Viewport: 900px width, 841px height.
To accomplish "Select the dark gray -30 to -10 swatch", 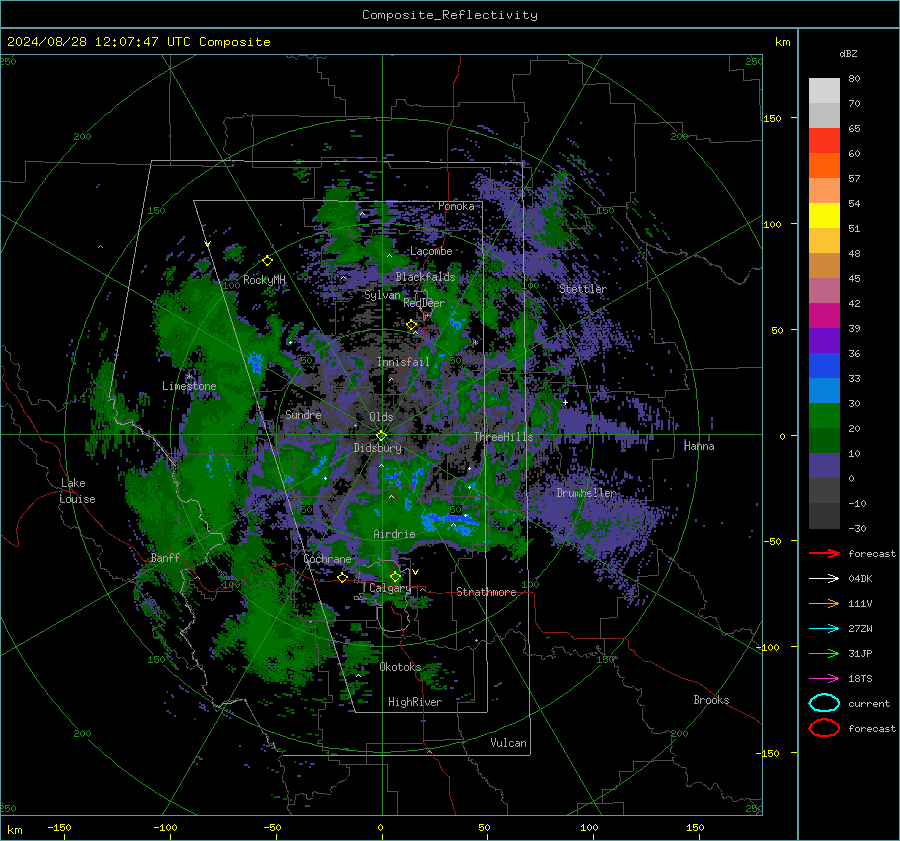I will pyautogui.click(x=824, y=516).
